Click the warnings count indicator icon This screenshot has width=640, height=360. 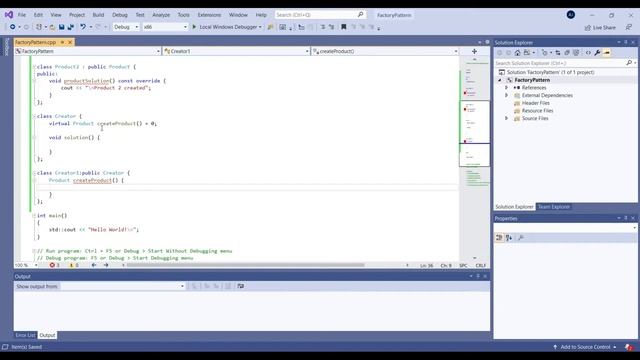click(71, 265)
